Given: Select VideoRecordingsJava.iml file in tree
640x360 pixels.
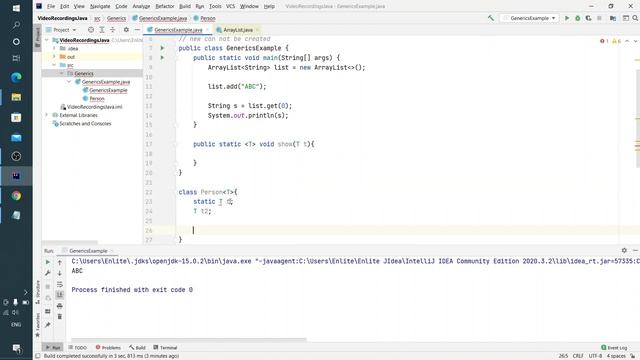Looking at the screenshot, I should pyautogui.click(x=94, y=107).
